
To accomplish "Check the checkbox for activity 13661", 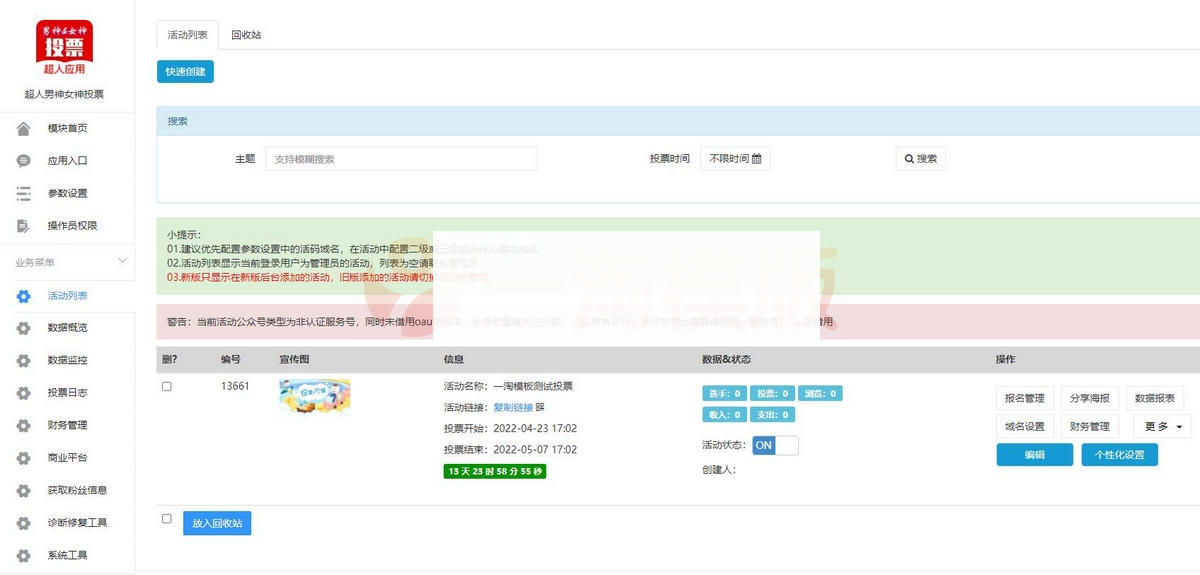I will [167, 386].
